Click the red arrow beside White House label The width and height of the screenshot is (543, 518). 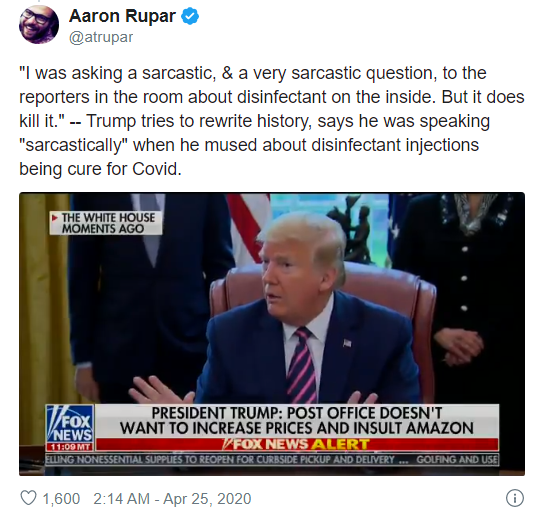click(x=54, y=218)
